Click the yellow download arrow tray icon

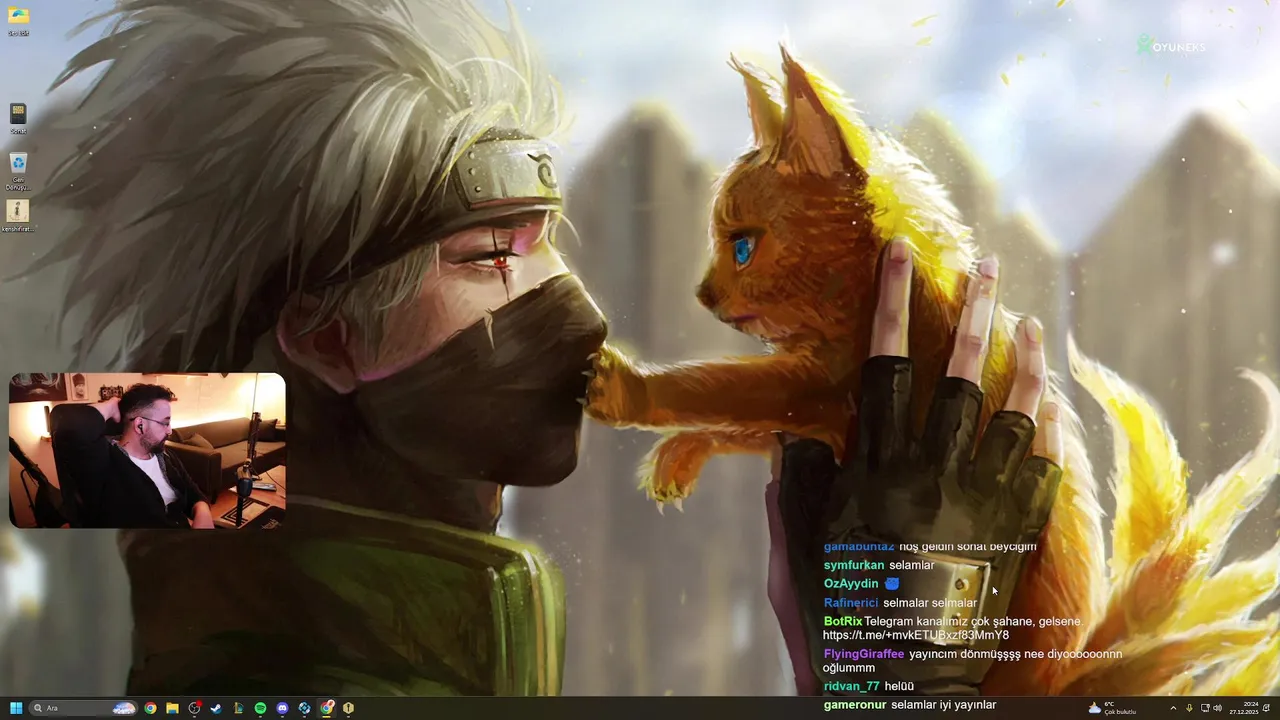pyautogui.click(x=1189, y=708)
